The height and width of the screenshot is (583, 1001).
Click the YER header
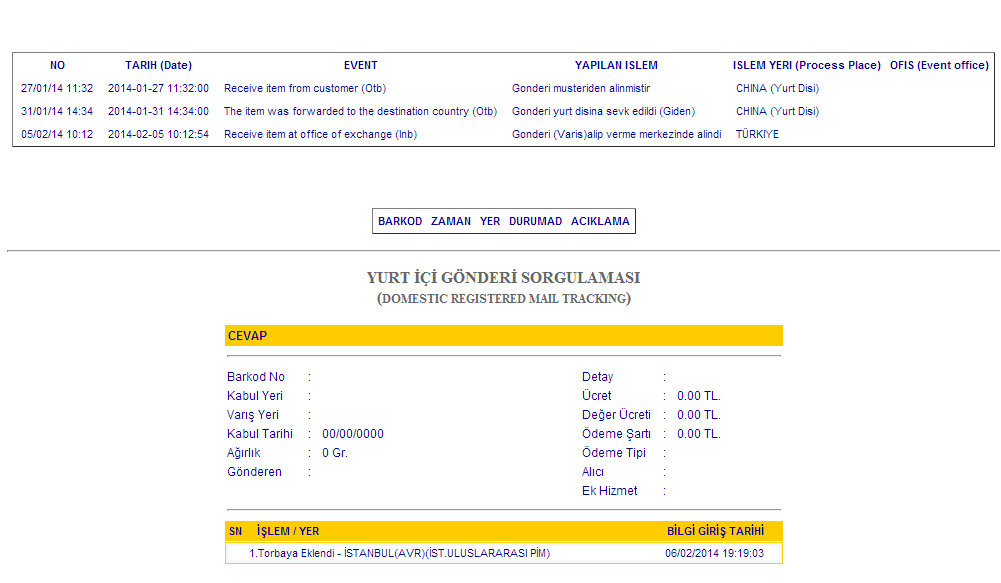(490, 221)
